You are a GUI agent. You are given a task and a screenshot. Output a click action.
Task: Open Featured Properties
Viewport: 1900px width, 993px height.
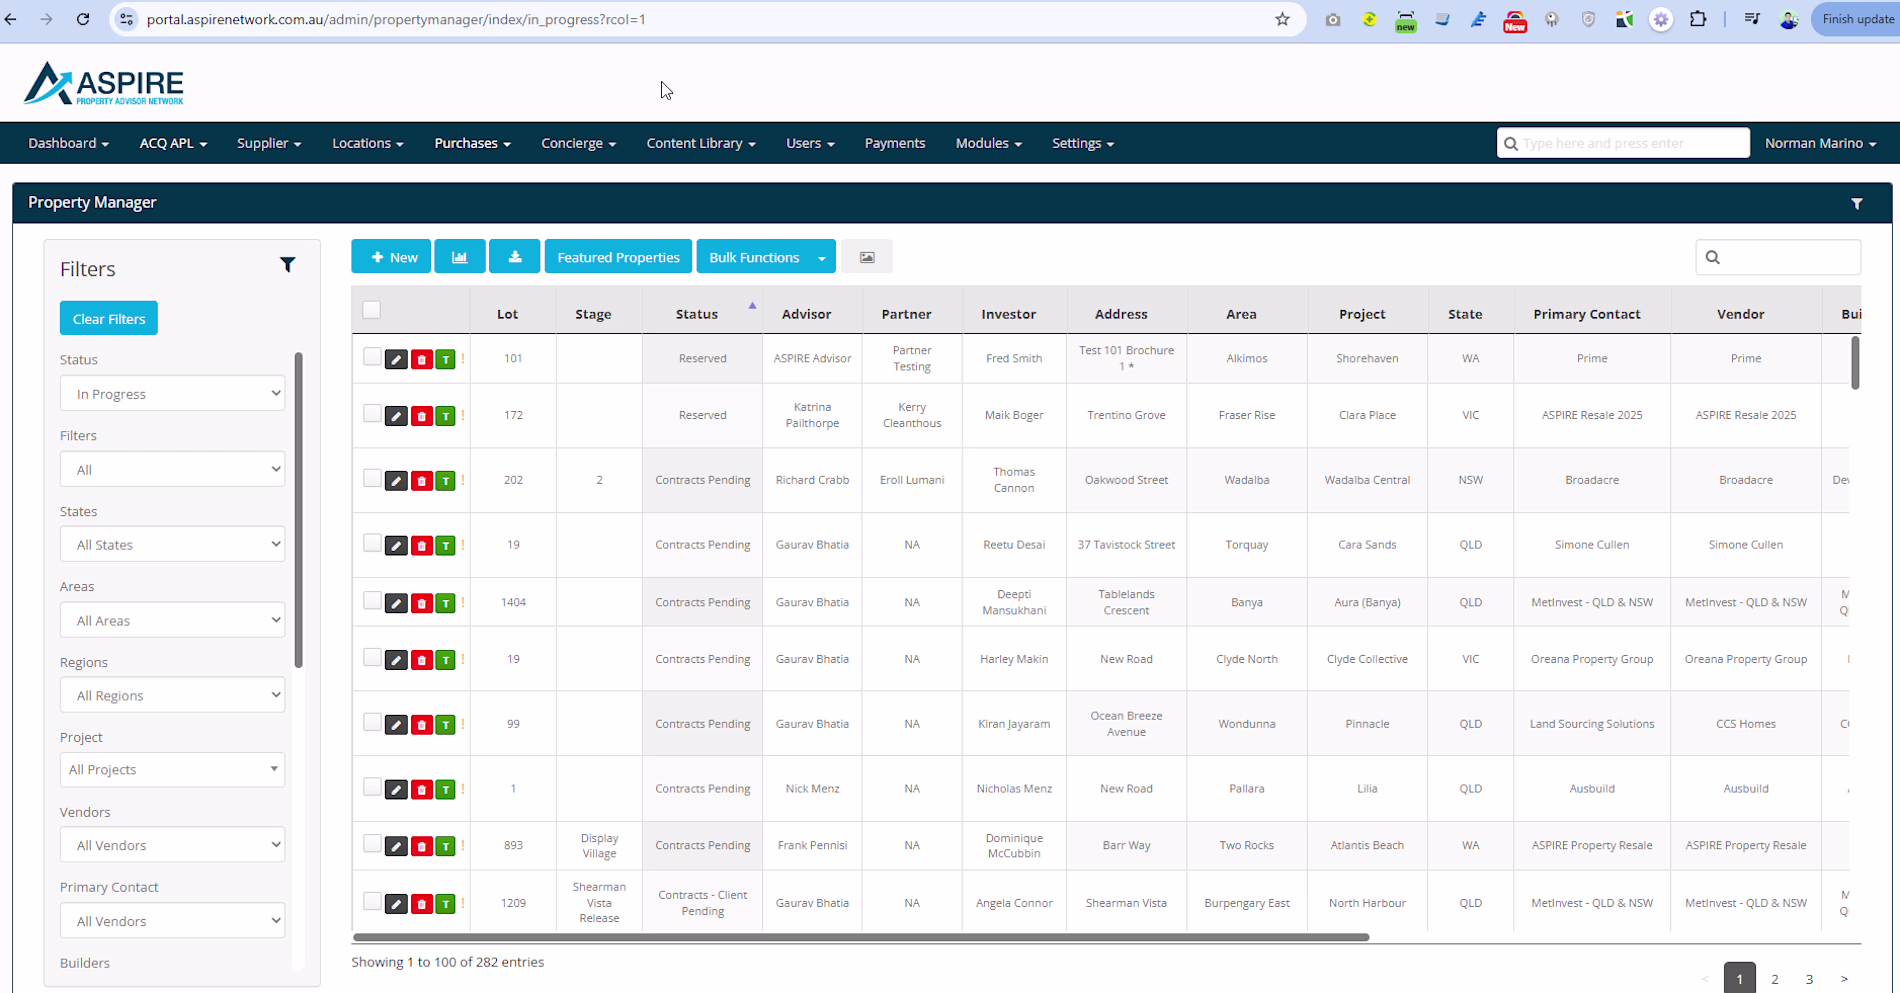pyautogui.click(x=618, y=257)
